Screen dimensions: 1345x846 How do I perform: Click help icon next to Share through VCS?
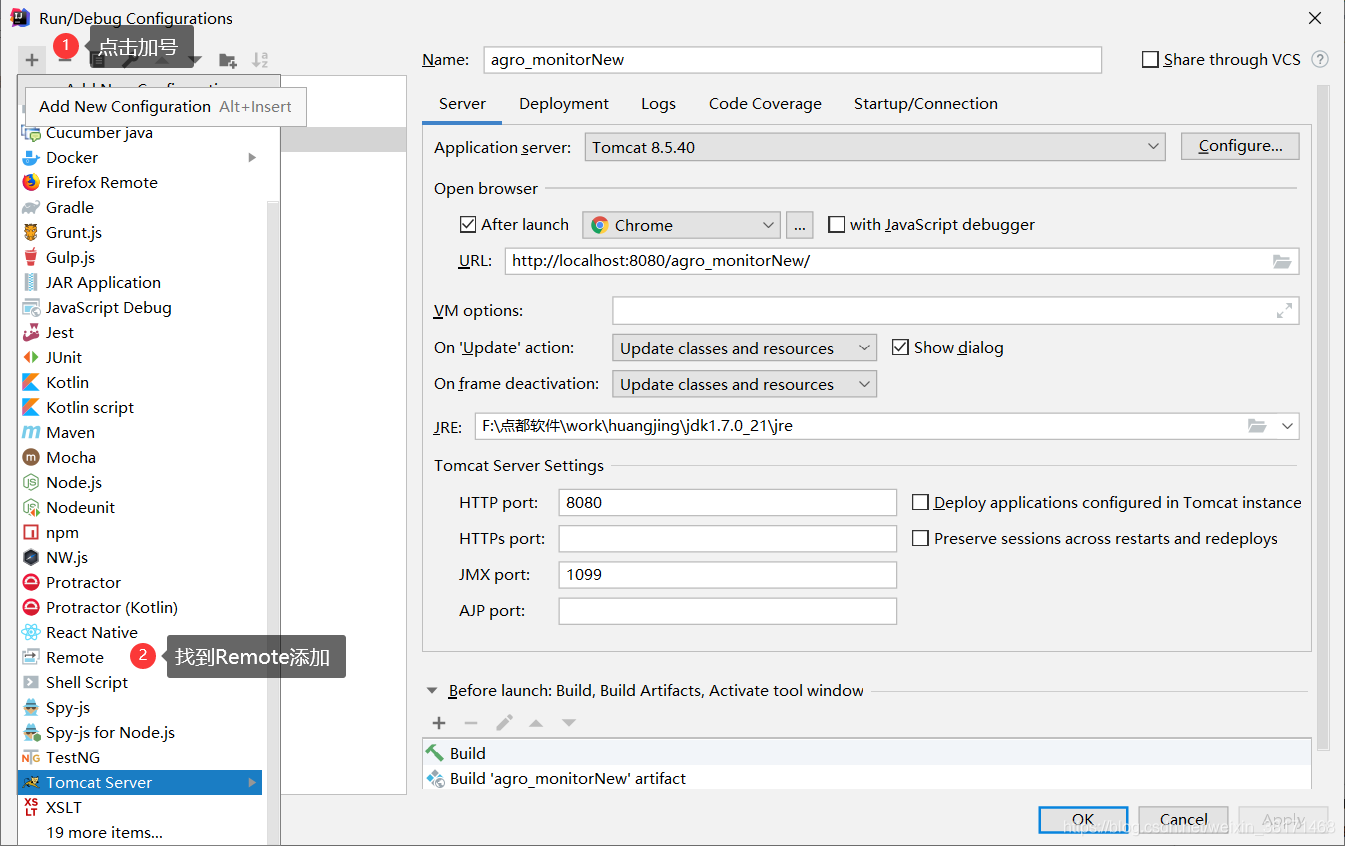1320,59
